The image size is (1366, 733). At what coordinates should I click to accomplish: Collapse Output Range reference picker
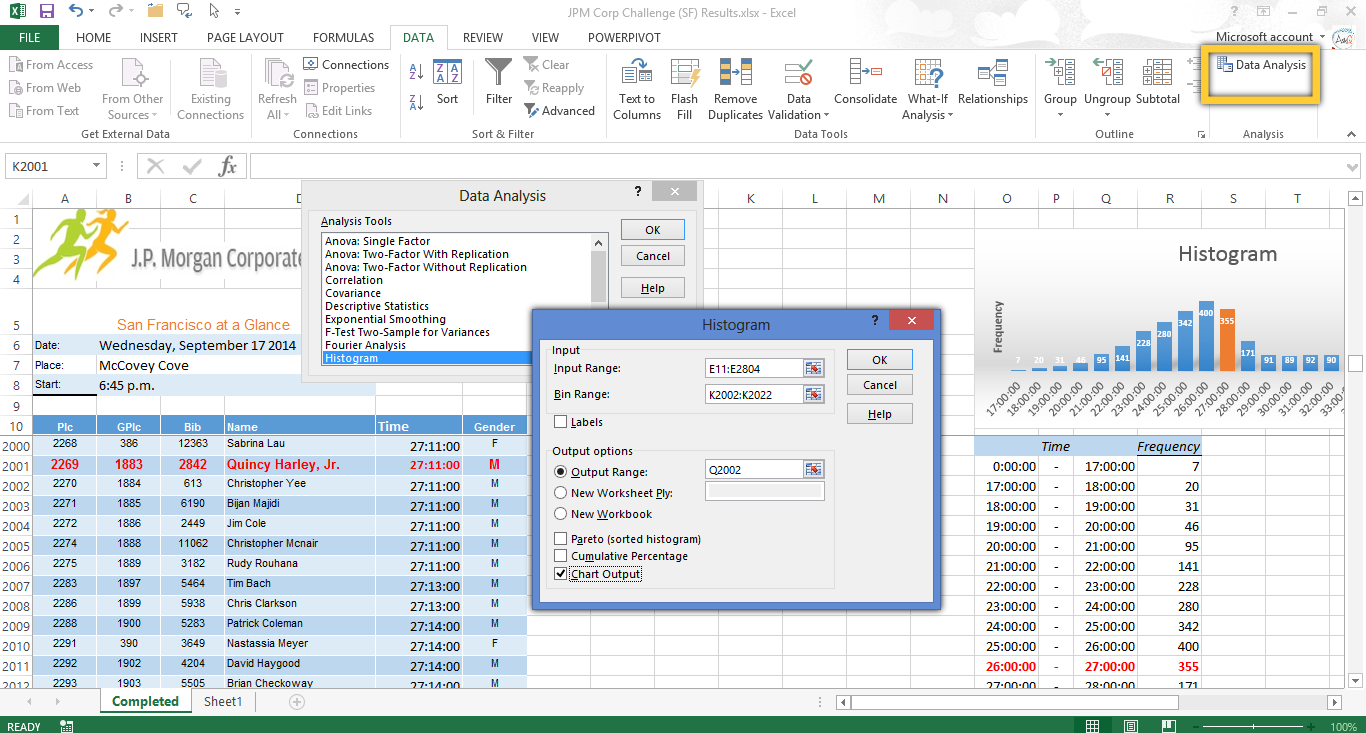[x=814, y=470]
